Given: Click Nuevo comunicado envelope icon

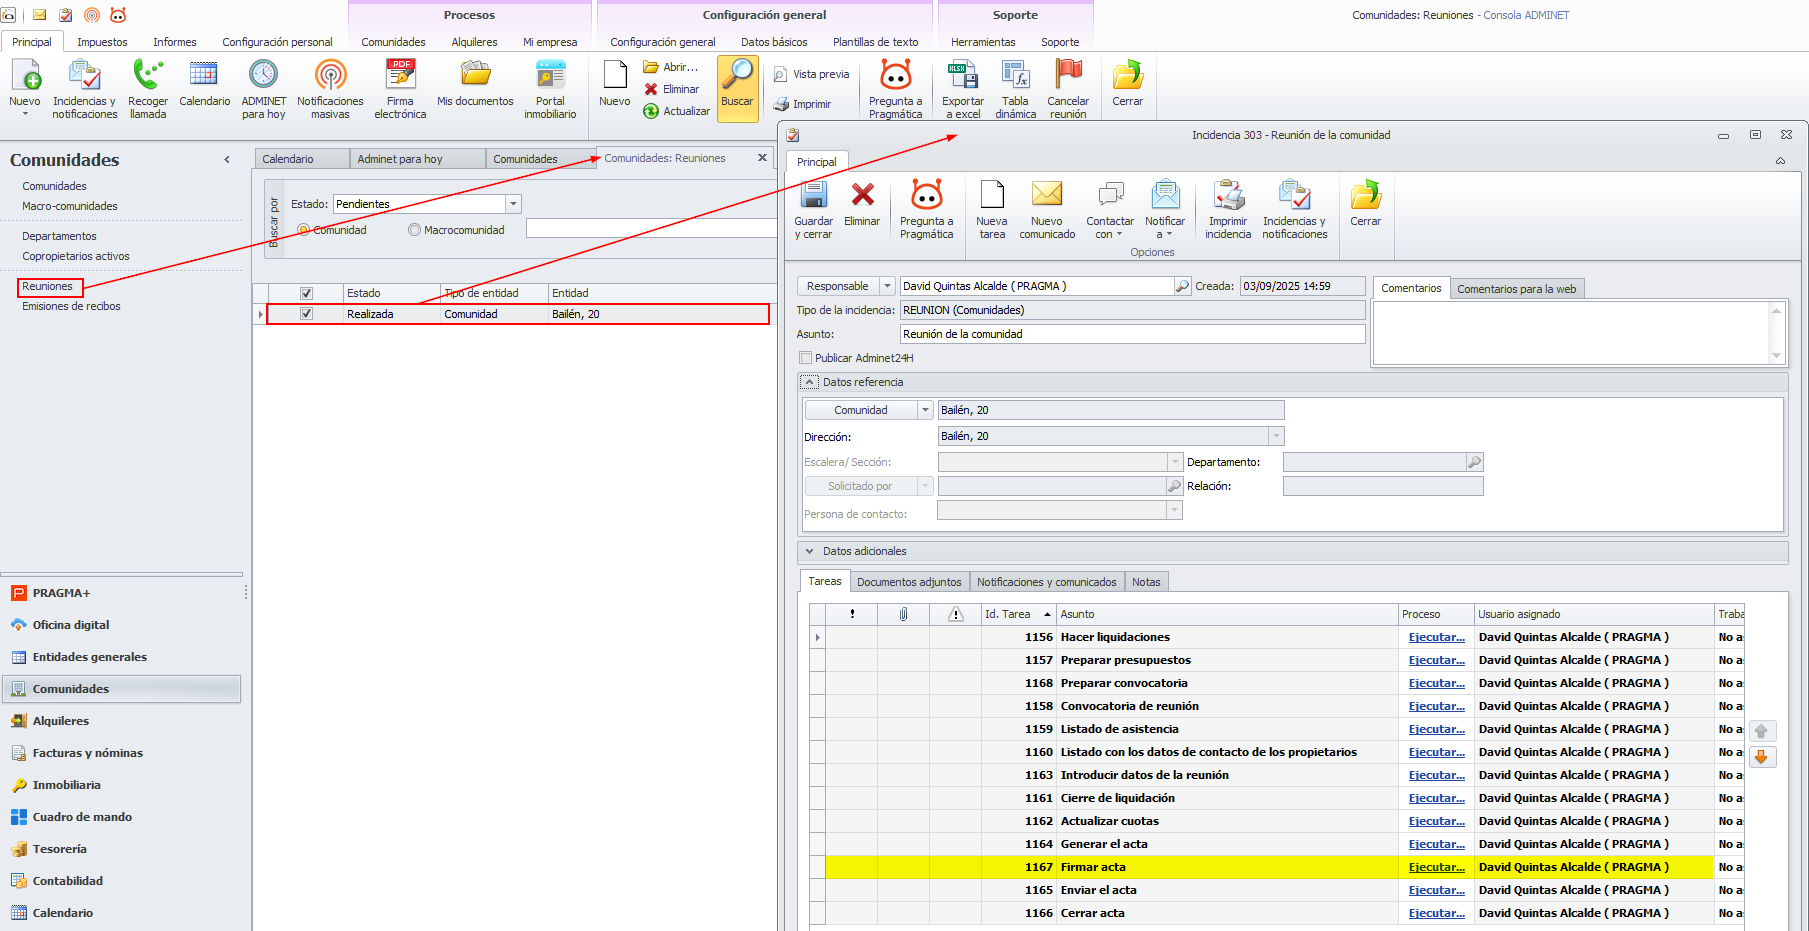Looking at the screenshot, I should (1047, 196).
